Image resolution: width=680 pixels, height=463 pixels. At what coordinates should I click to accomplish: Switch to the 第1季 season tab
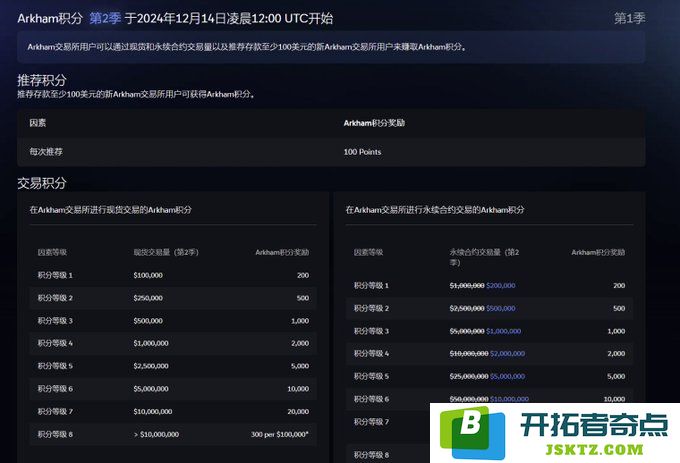(629, 18)
